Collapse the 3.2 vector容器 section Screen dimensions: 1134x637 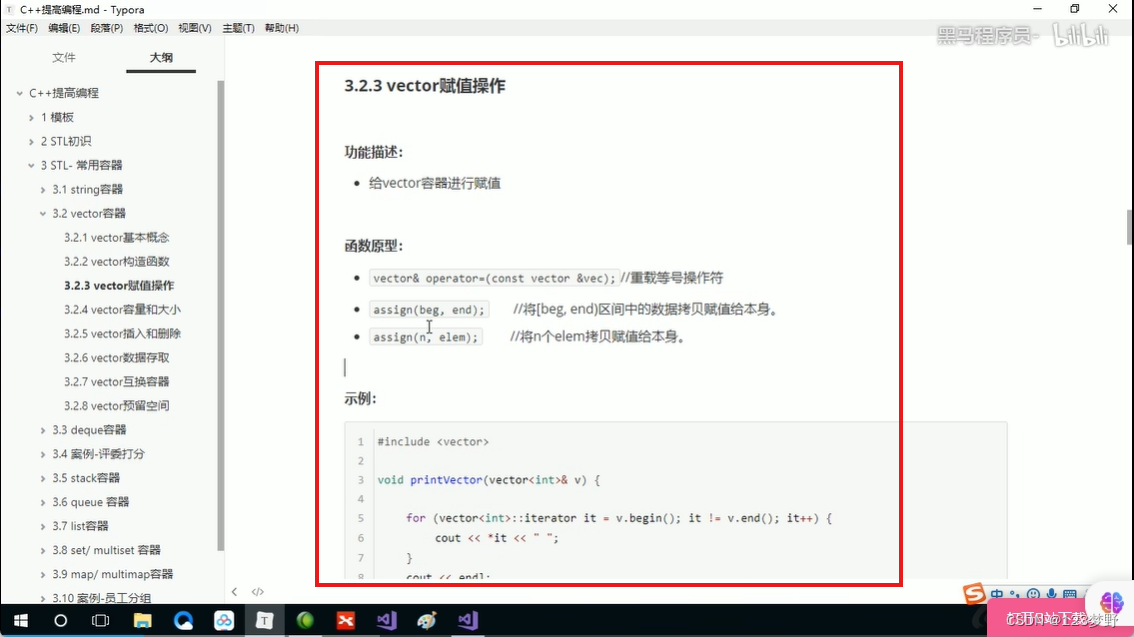point(43,213)
